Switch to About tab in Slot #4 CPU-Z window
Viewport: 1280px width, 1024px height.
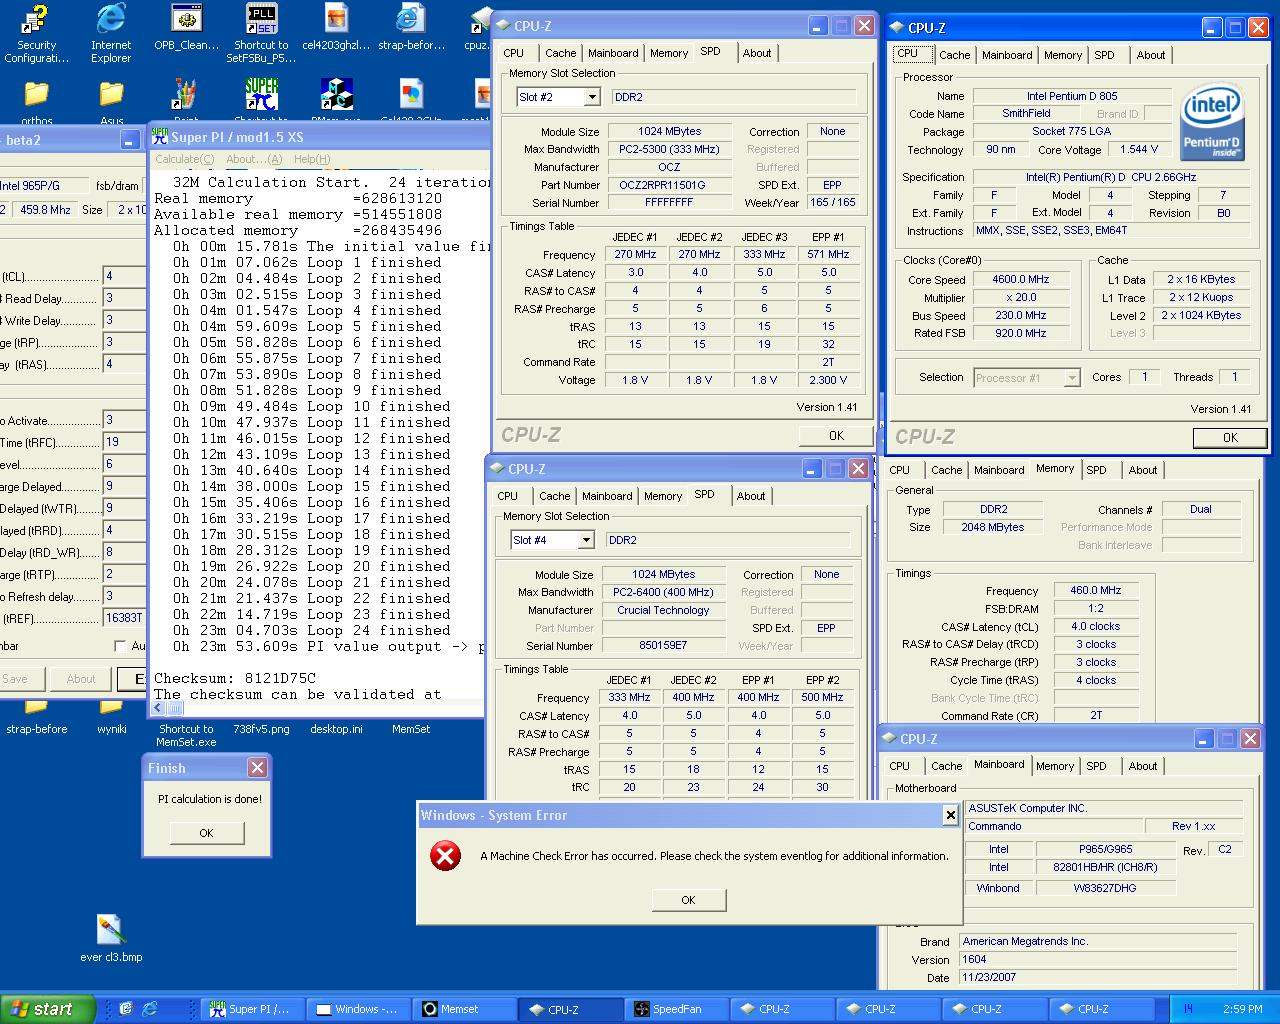pos(751,496)
